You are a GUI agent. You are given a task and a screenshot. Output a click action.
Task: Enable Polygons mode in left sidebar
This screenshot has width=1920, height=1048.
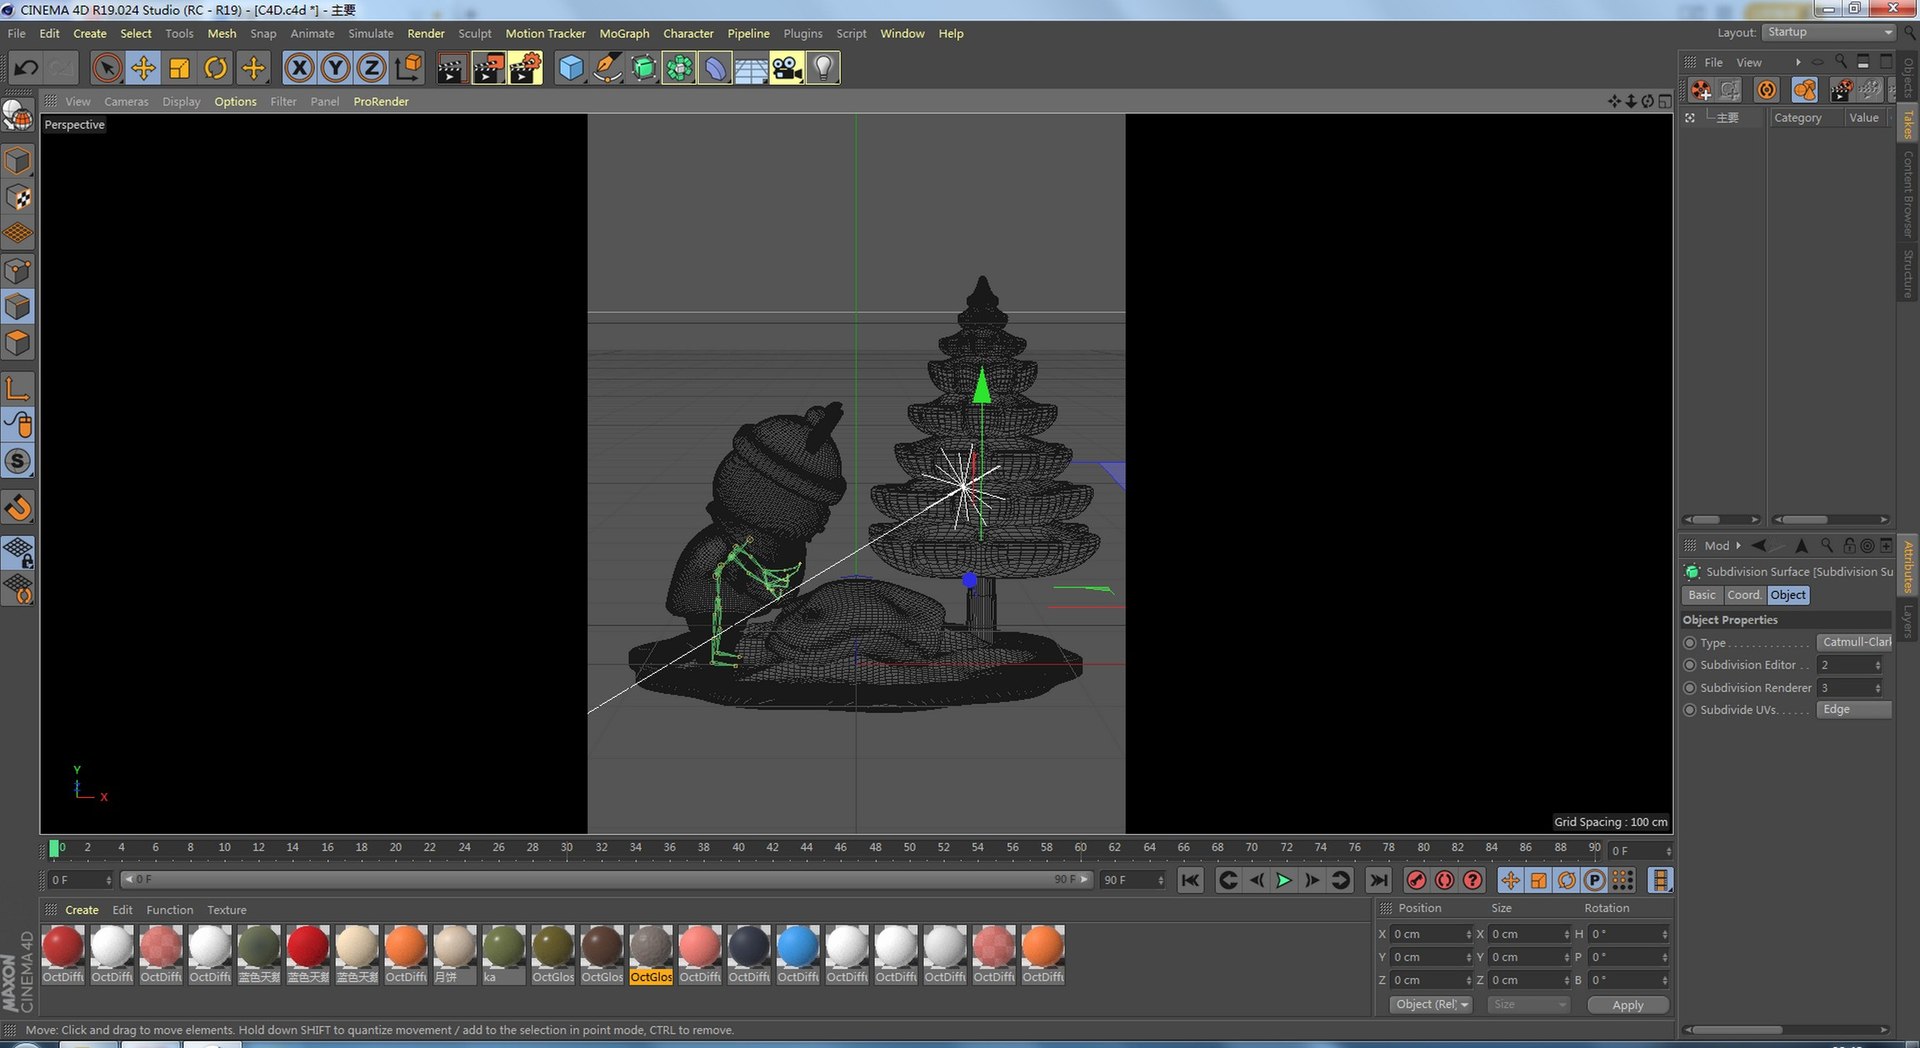click(18, 343)
